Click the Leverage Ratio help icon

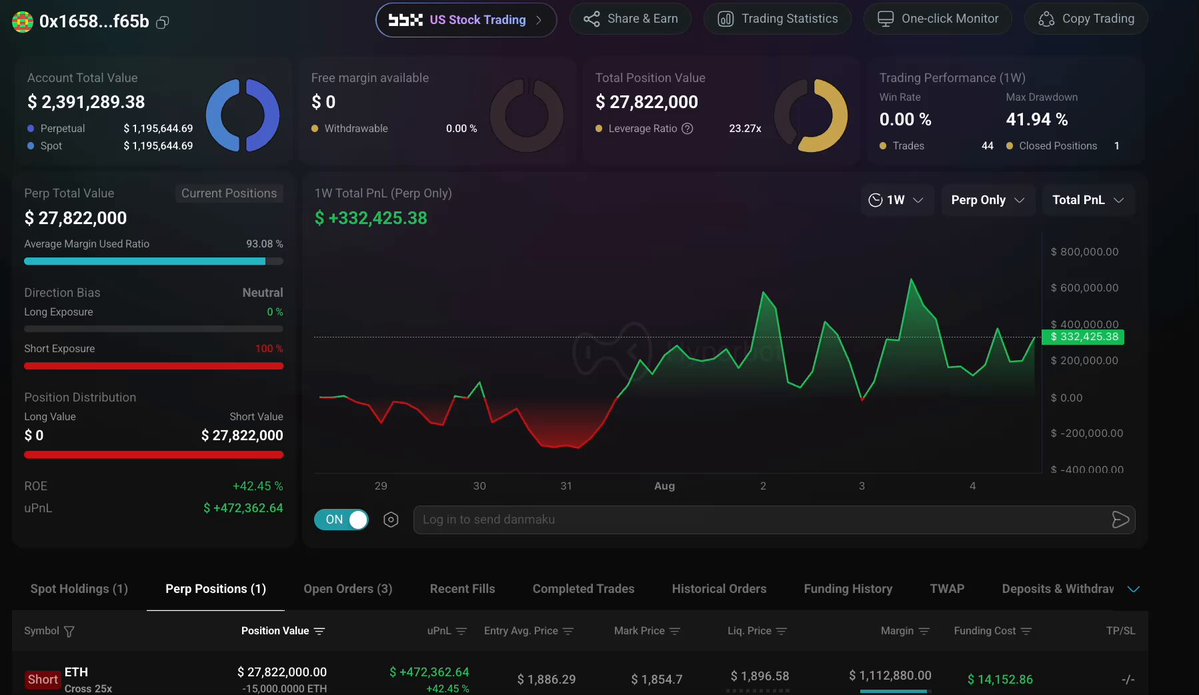[x=687, y=128]
